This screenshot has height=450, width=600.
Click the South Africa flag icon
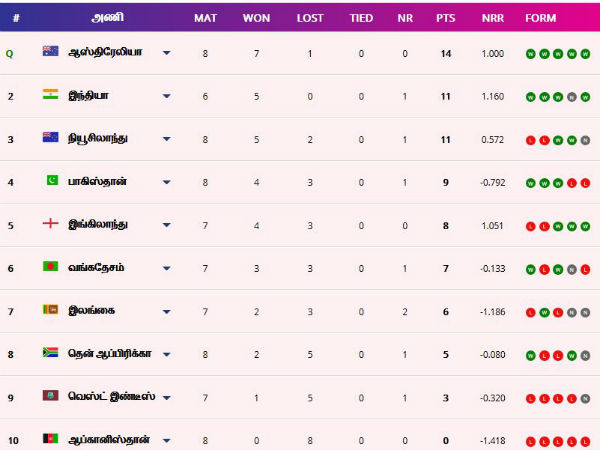tap(50, 354)
